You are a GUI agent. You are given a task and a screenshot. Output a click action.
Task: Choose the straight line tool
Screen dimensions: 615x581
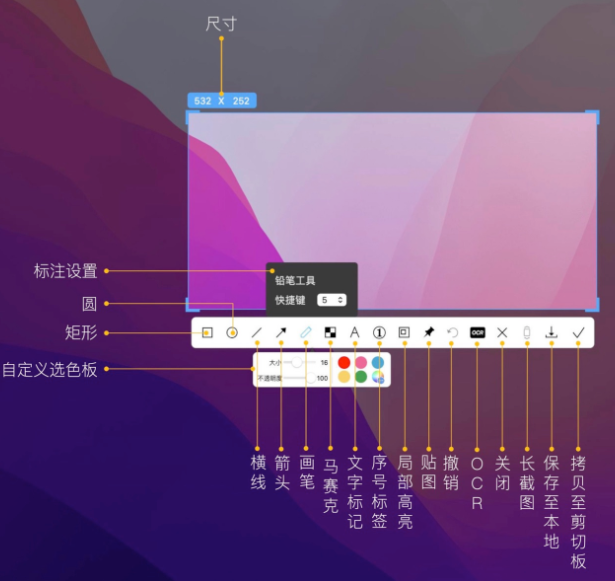point(257,333)
